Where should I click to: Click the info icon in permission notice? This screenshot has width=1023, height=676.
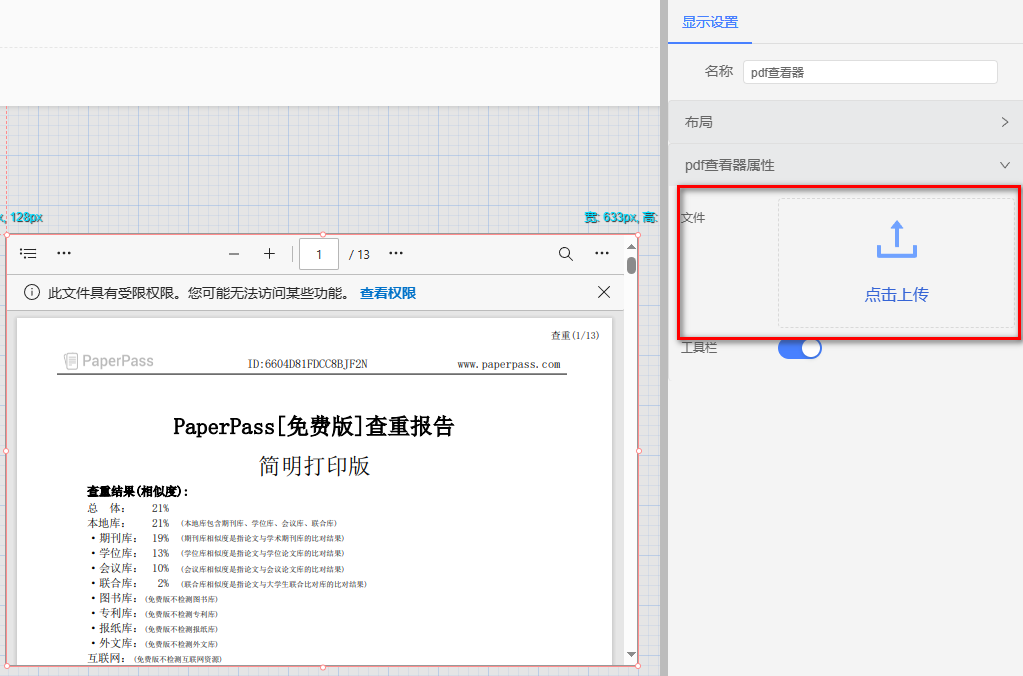(31, 292)
